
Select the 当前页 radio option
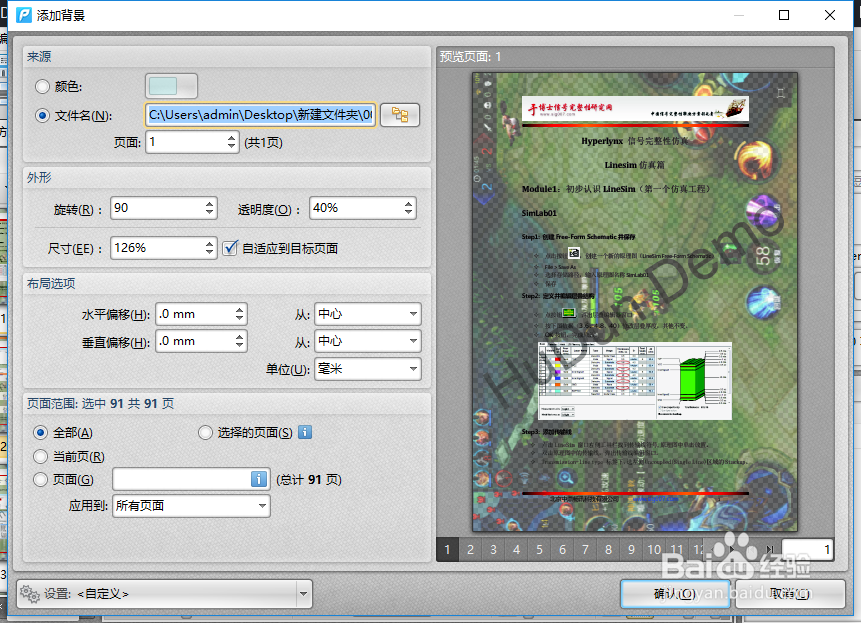point(40,456)
